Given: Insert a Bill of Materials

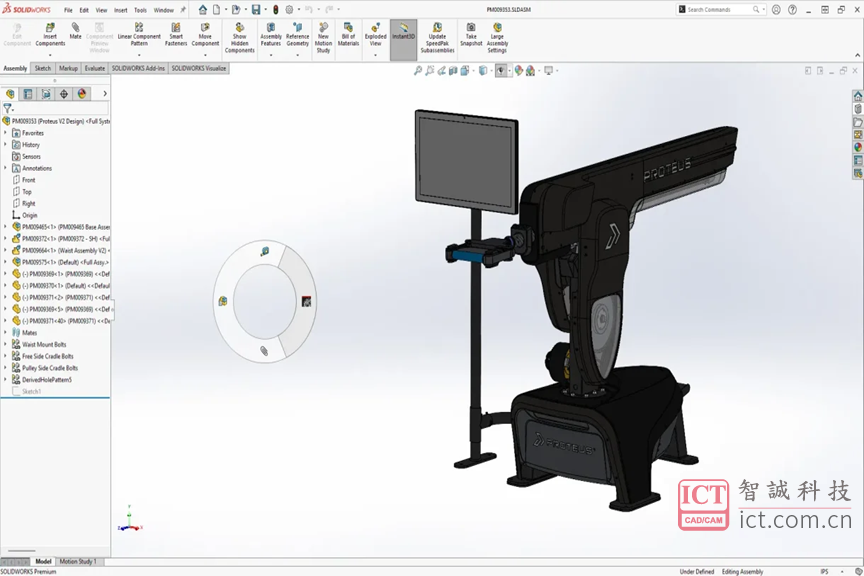Looking at the screenshot, I should [348, 35].
